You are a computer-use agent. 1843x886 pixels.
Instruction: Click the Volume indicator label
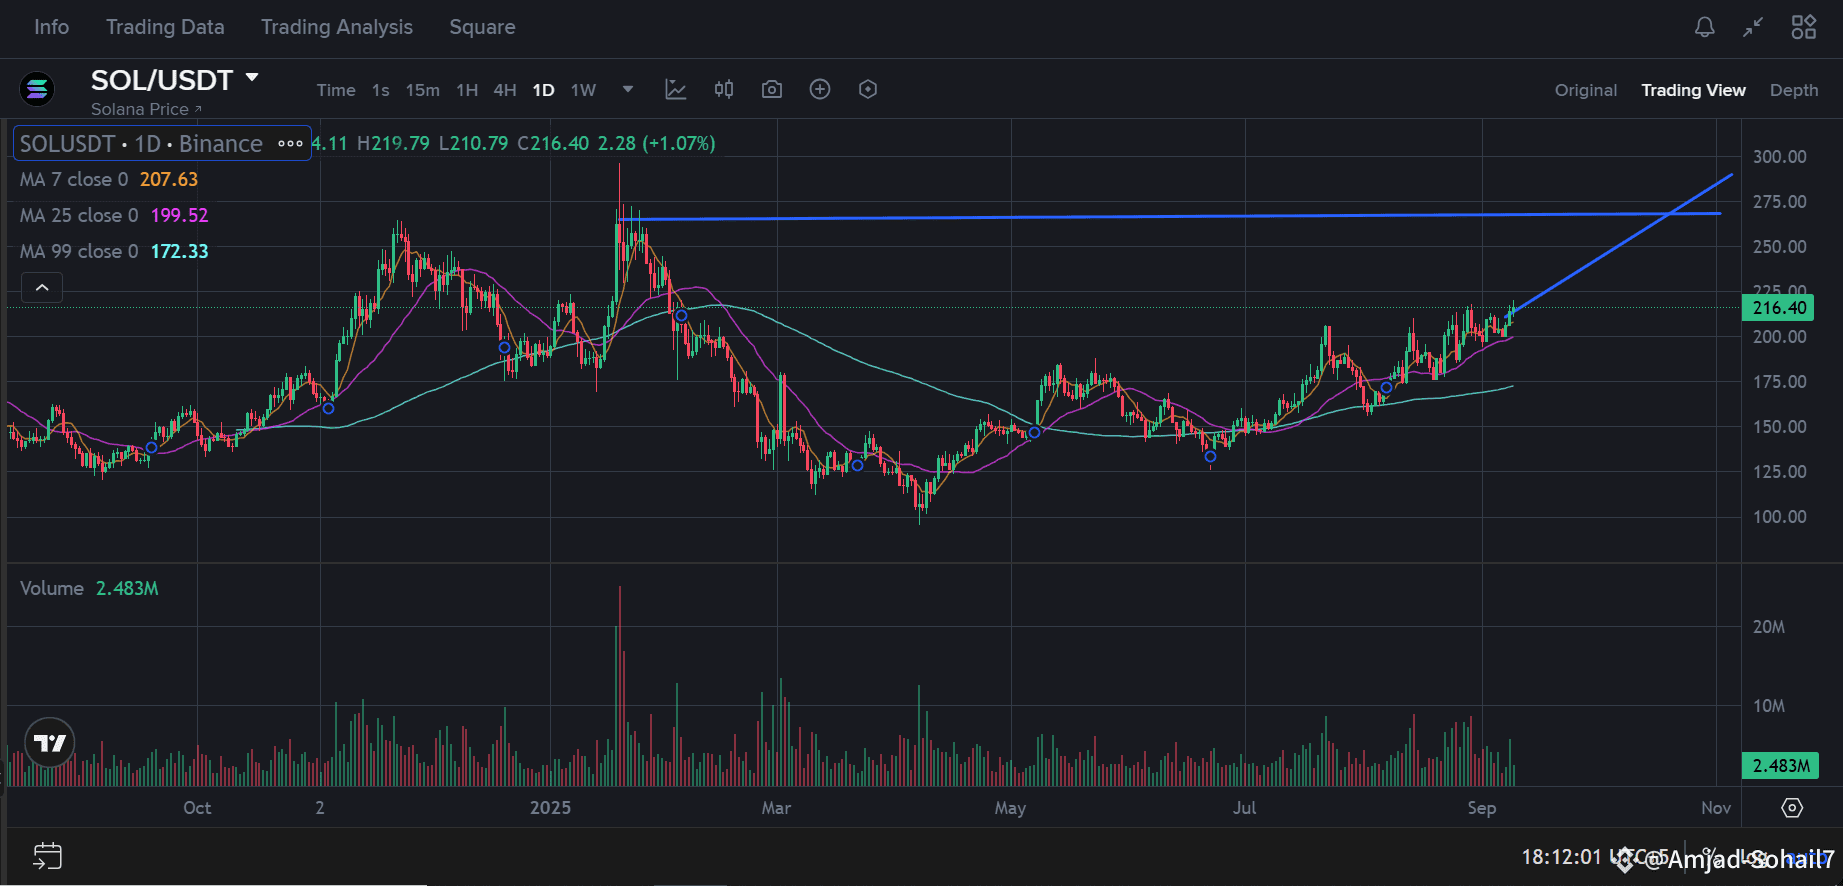coord(52,589)
